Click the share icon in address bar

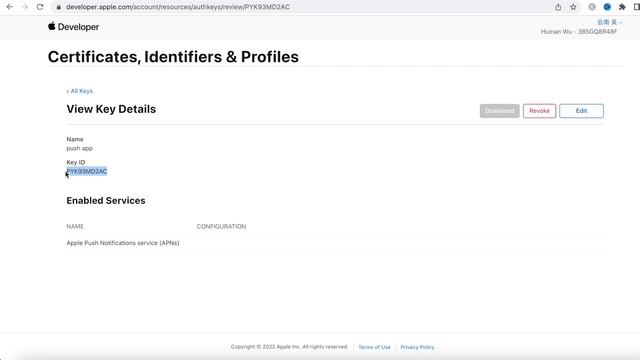point(558,7)
